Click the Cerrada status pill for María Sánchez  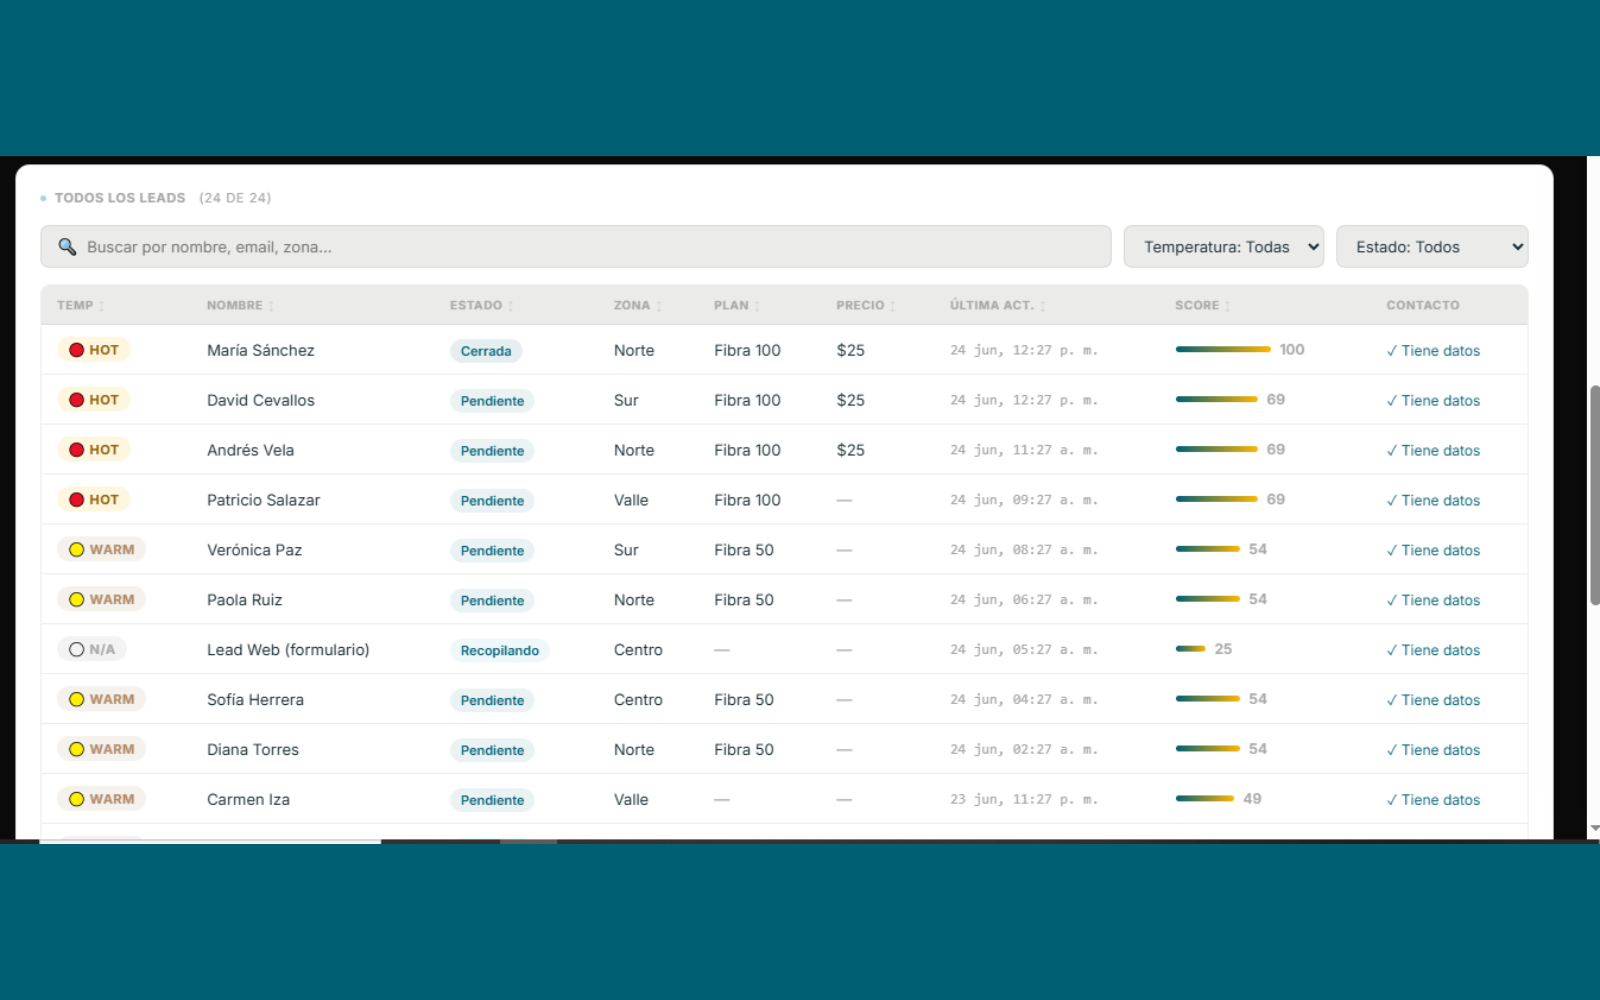pyautogui.click(x=486, y=351)
